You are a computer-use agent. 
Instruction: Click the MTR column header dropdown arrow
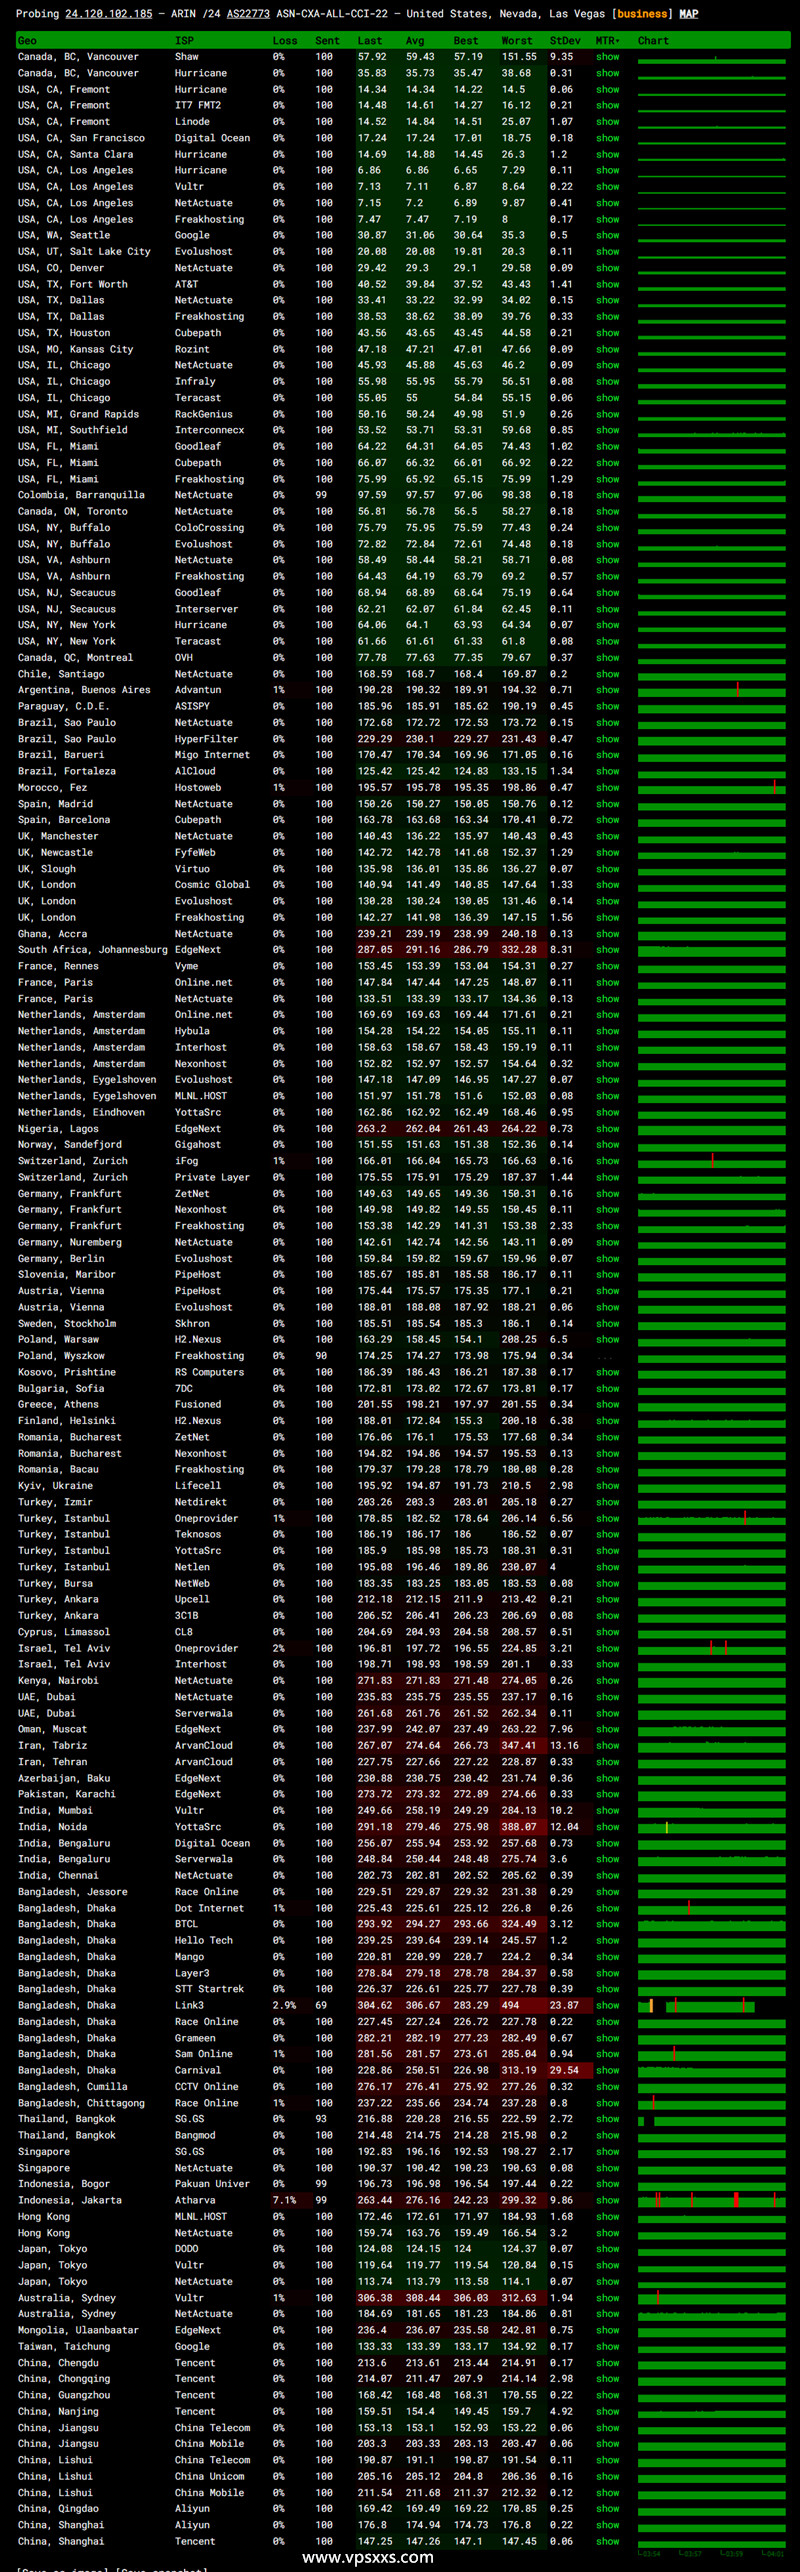click(617, 41)
